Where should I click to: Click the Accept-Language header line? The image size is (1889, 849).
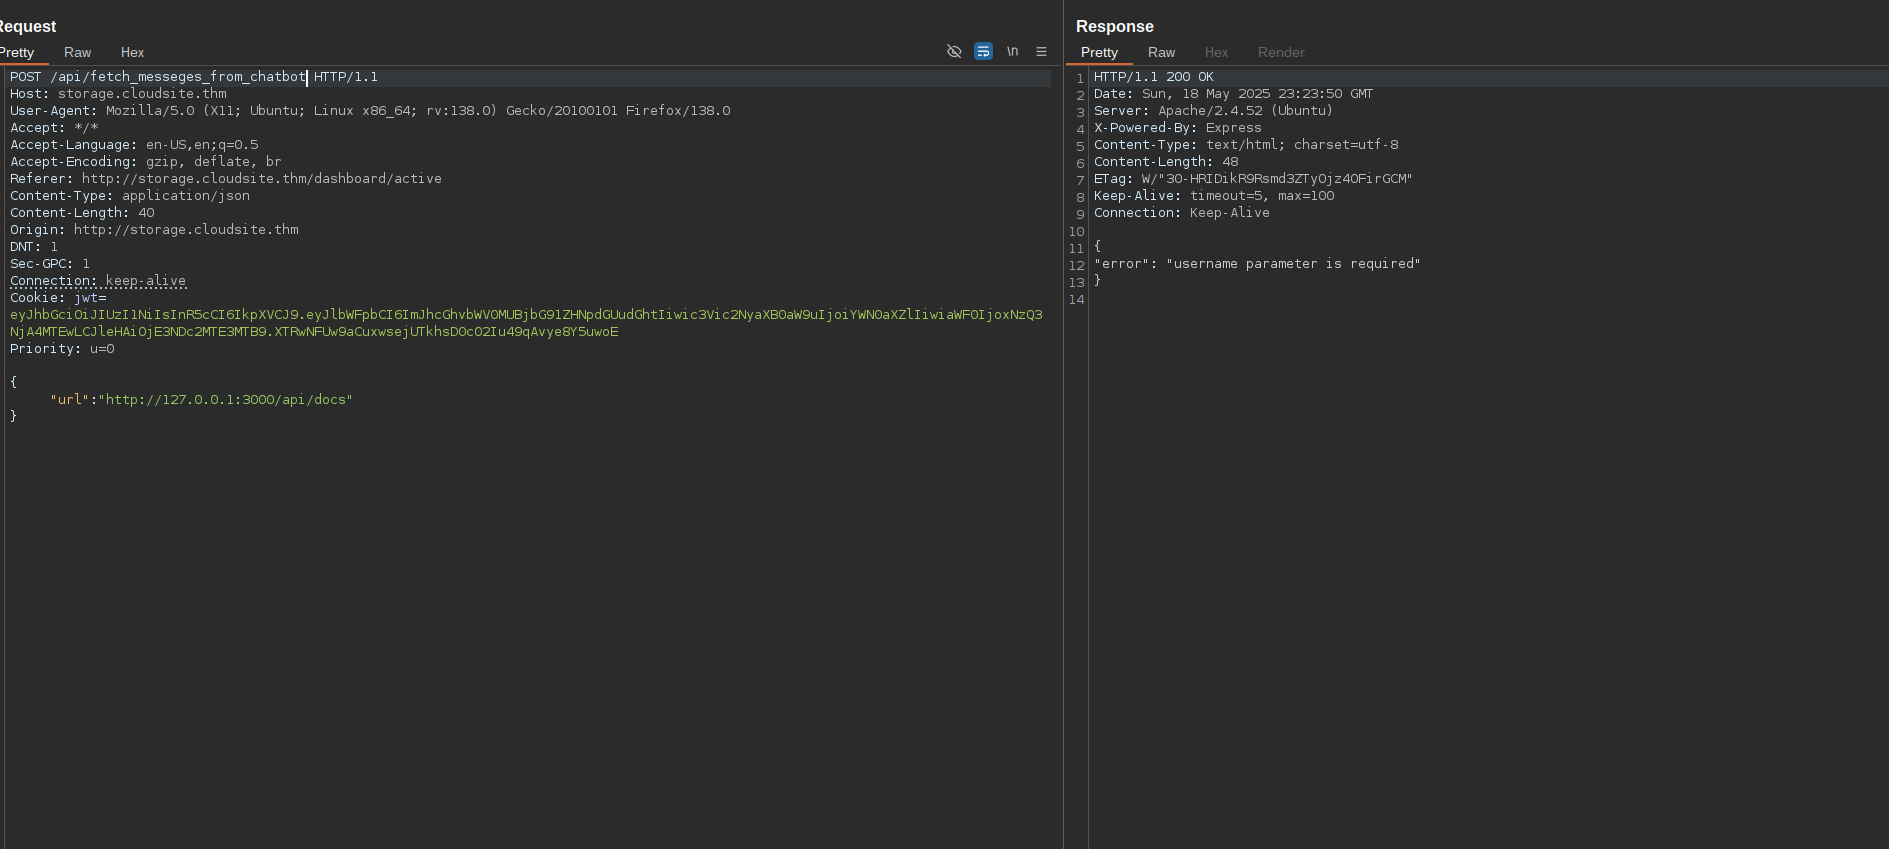134,145
